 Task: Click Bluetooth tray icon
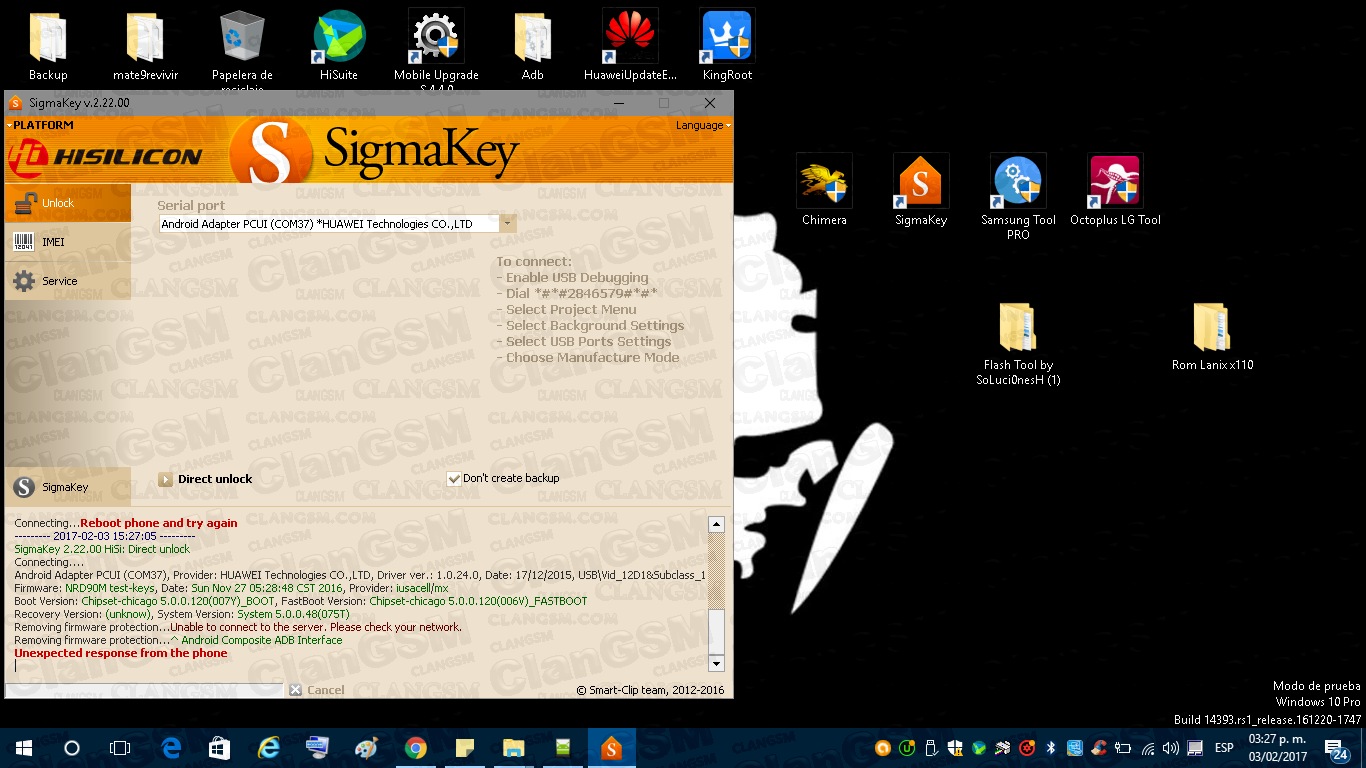1051,748
